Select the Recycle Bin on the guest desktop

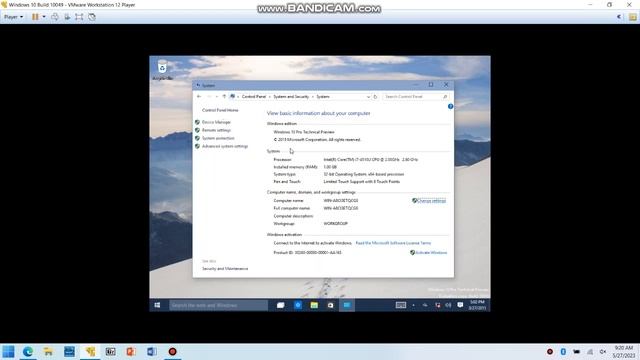162,70
